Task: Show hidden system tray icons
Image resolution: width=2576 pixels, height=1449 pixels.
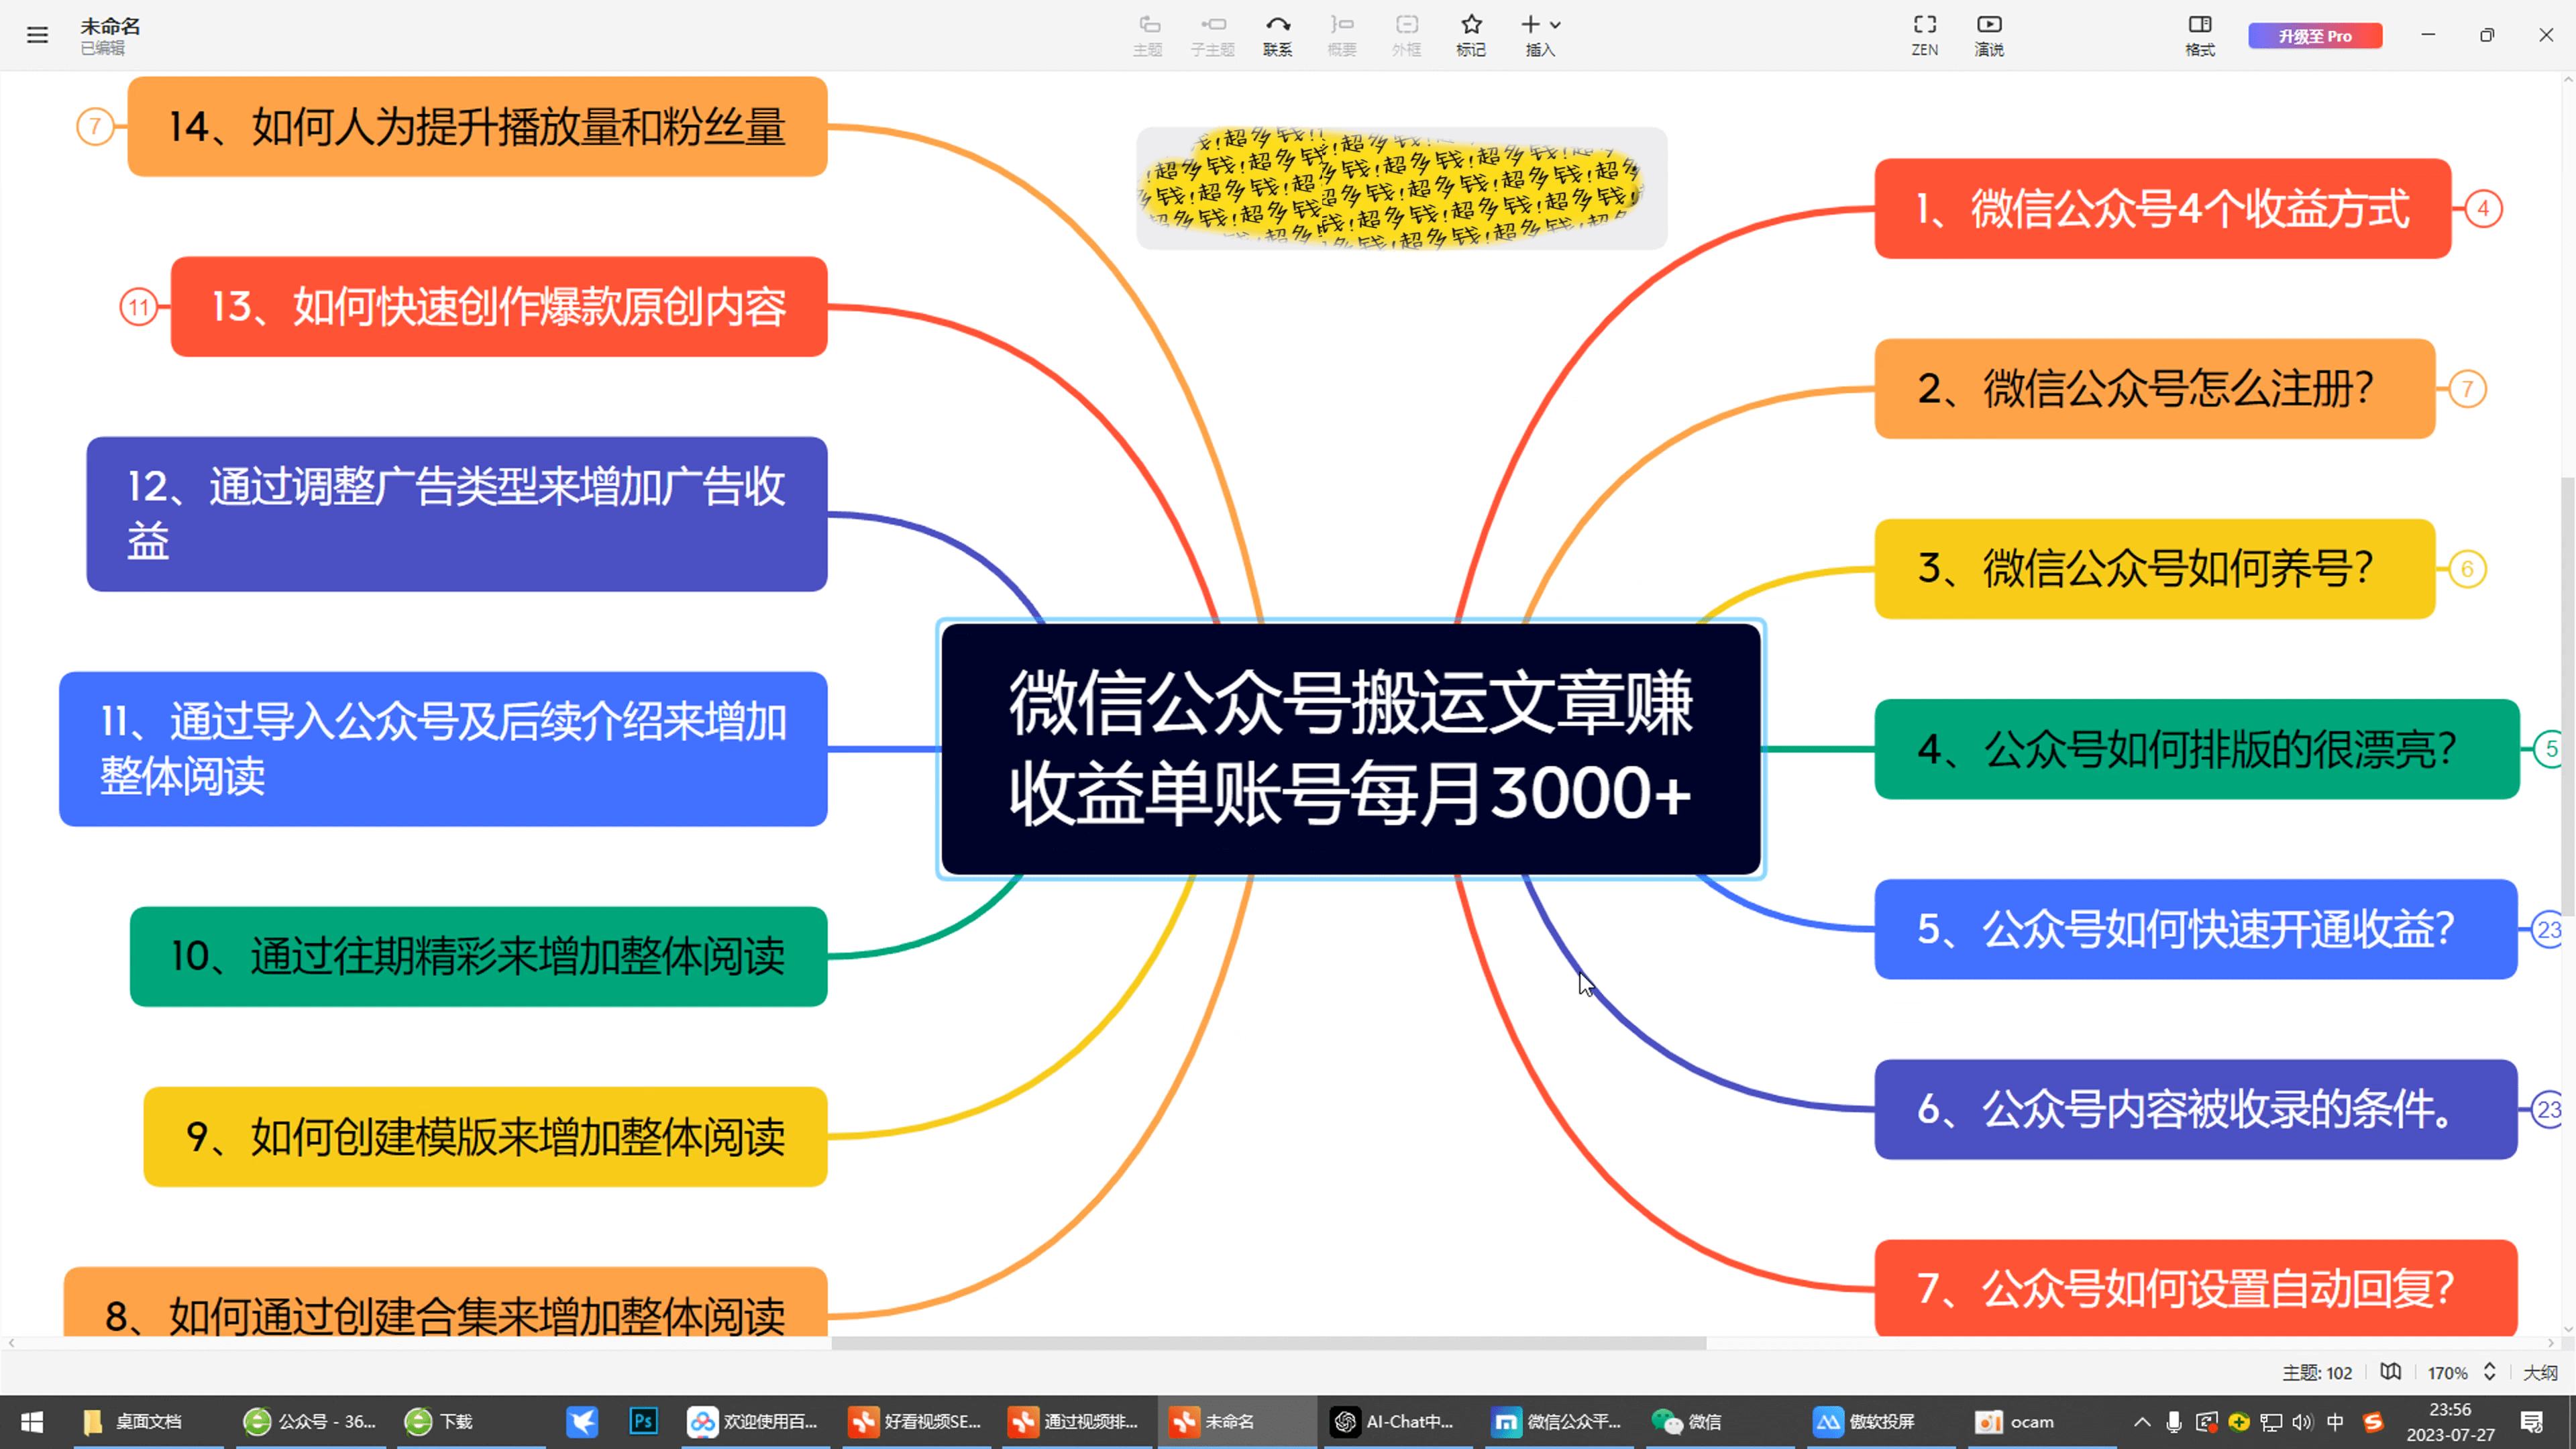Action: point(2141,1421)
